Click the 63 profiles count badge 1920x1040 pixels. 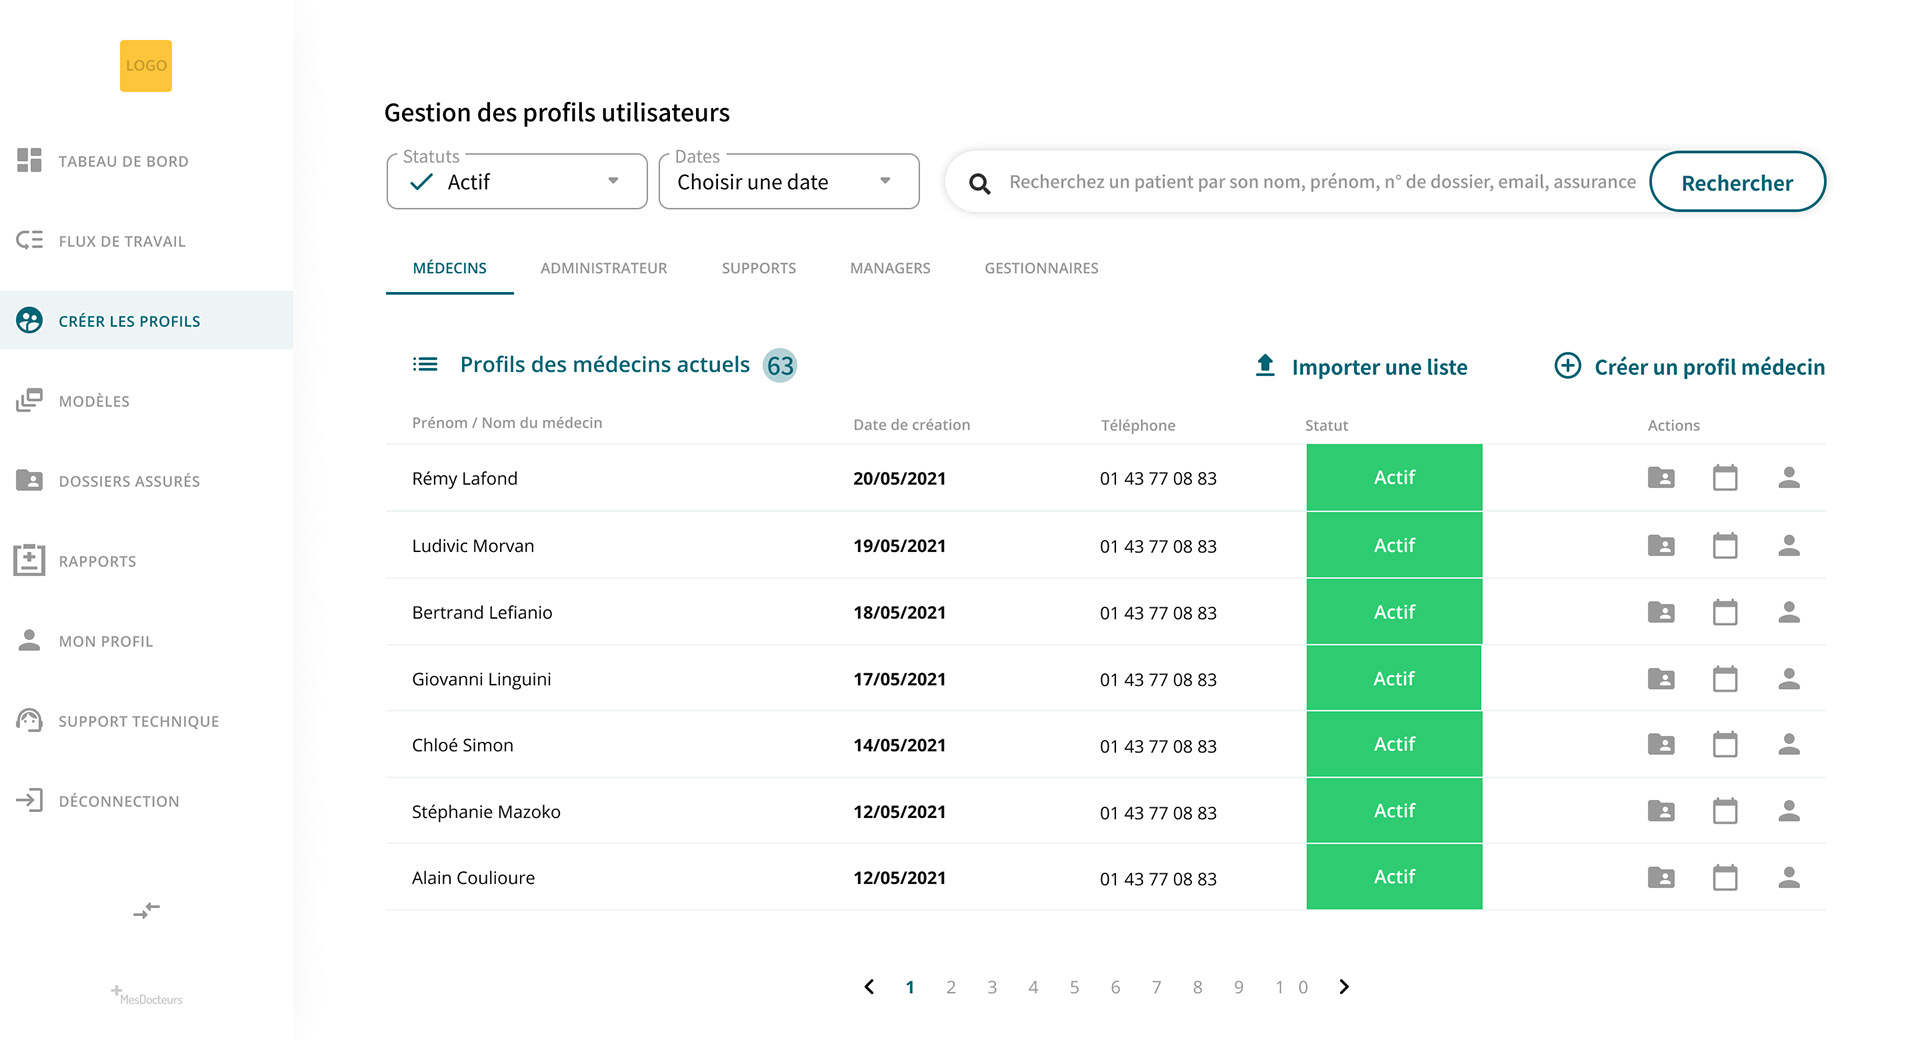[780, 366]
